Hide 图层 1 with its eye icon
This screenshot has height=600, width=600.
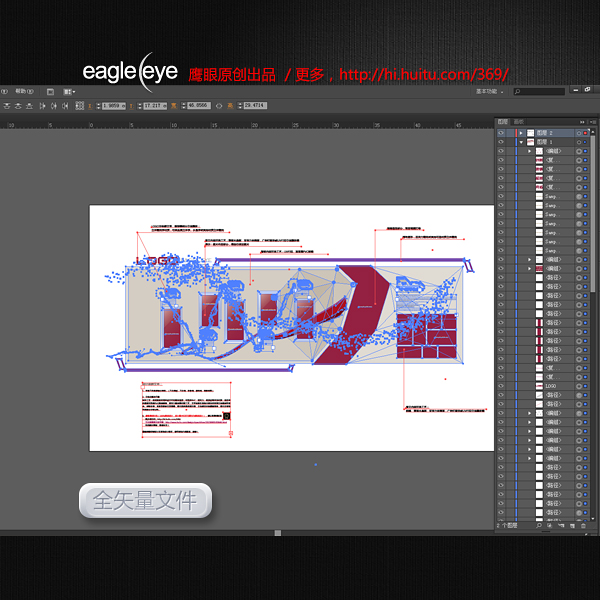pos(501,142)
